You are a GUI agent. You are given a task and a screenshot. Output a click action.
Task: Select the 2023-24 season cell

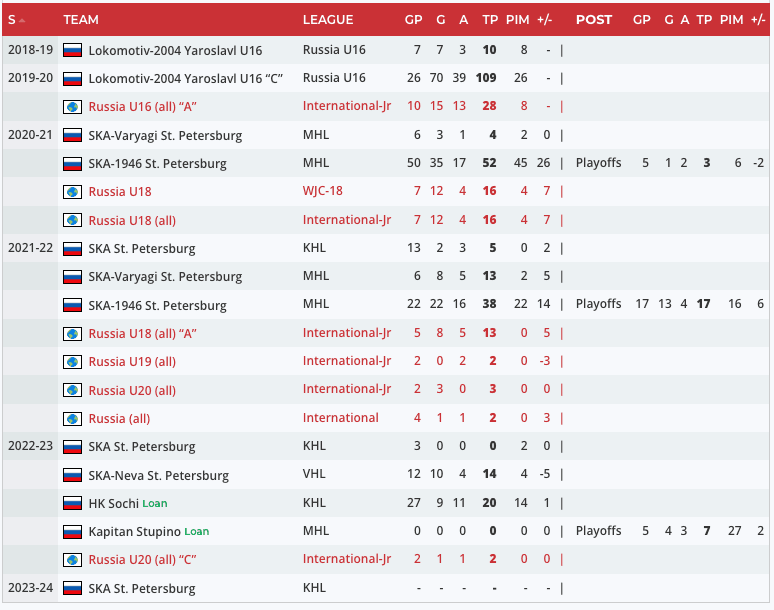pyautogui.click(x=31, y=589)
